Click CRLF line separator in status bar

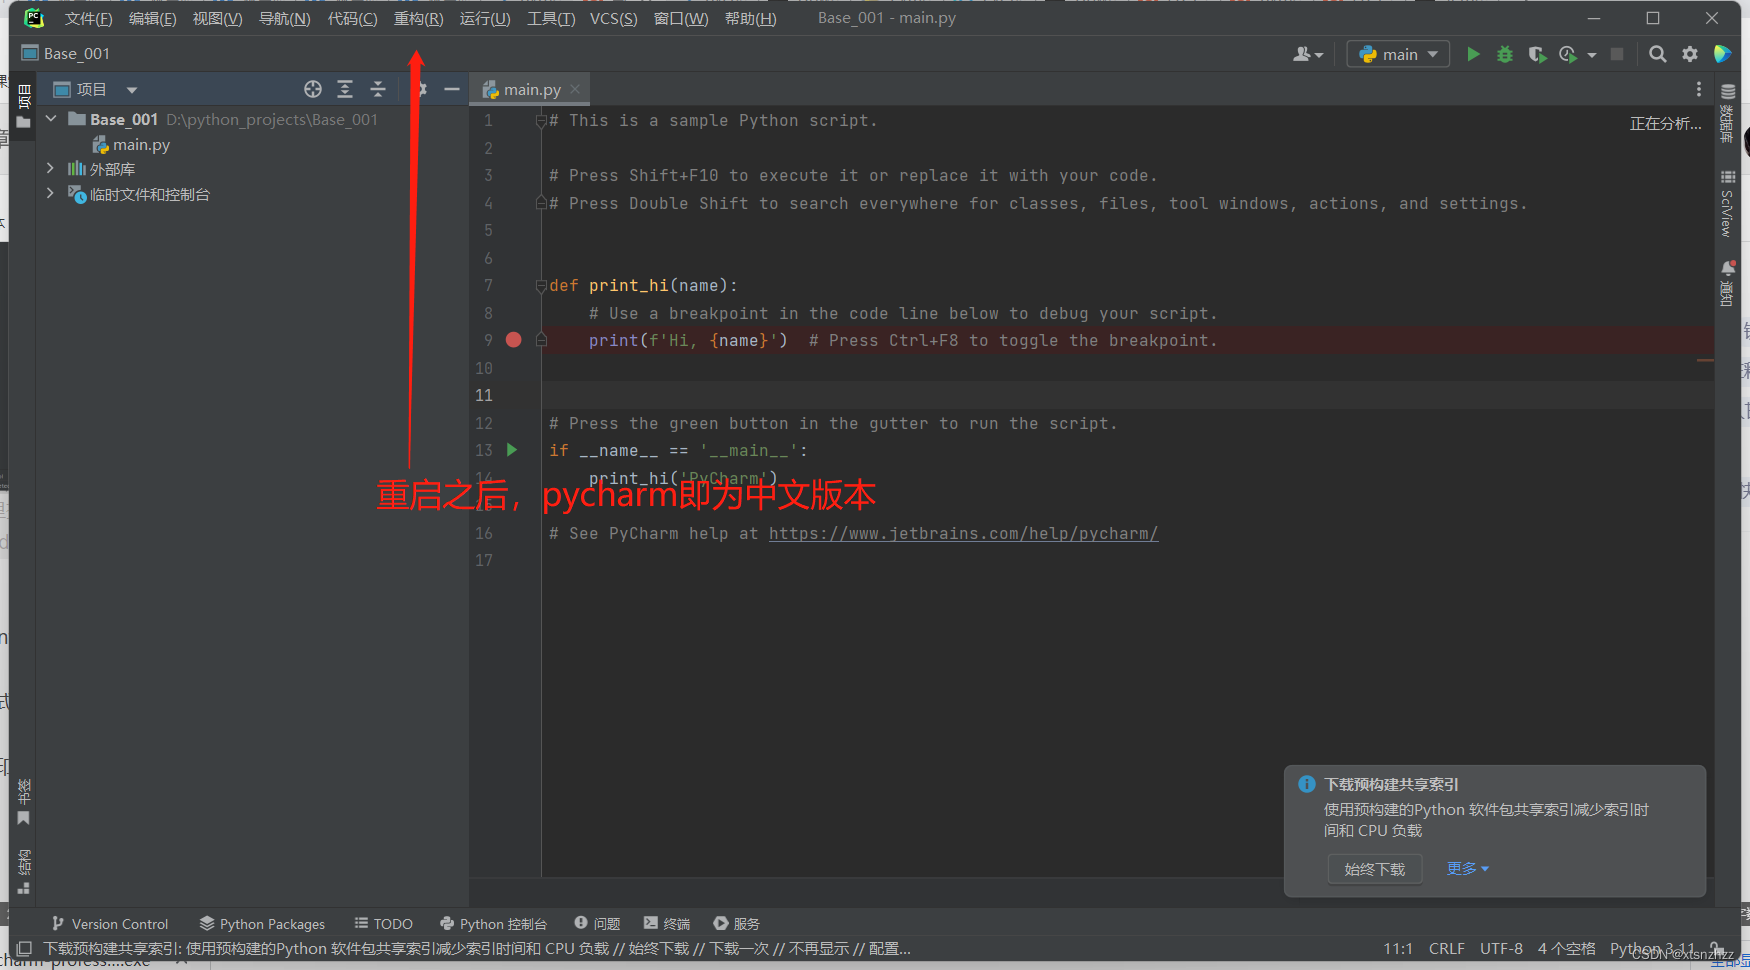(x=1447, y=948)
